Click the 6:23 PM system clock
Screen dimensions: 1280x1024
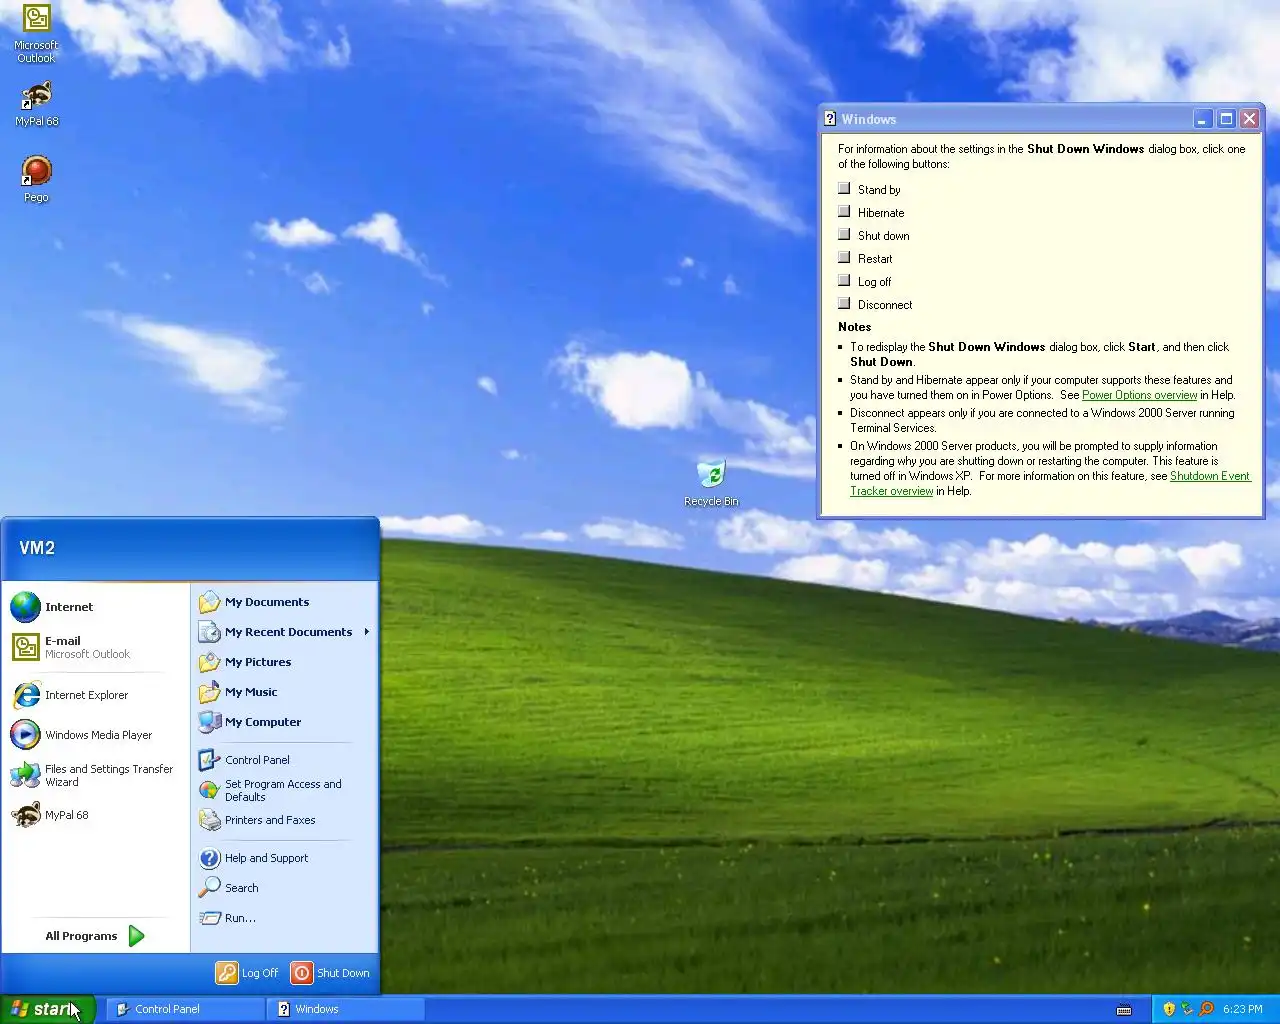[x=1243, y=1009]
